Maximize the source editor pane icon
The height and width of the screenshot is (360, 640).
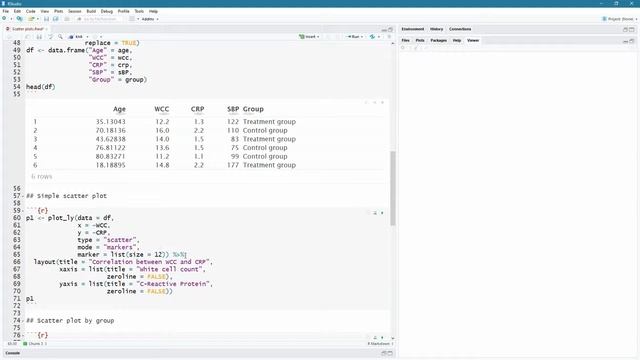tap(390, 29)
